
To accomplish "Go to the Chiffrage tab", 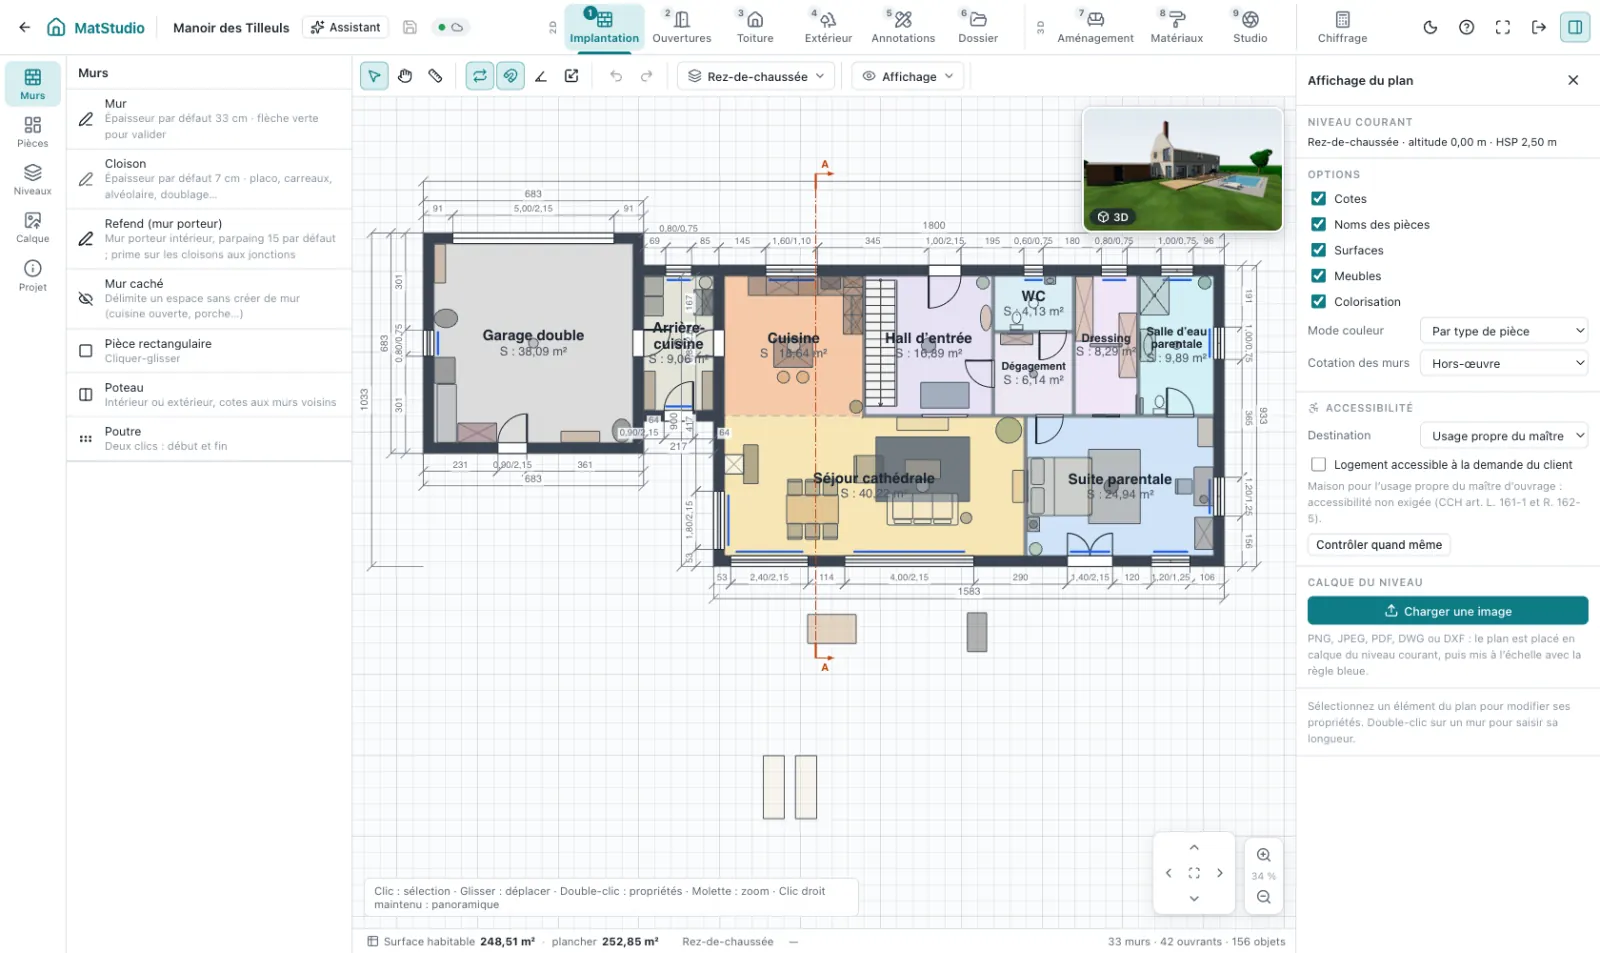I will pos(1342,27).
